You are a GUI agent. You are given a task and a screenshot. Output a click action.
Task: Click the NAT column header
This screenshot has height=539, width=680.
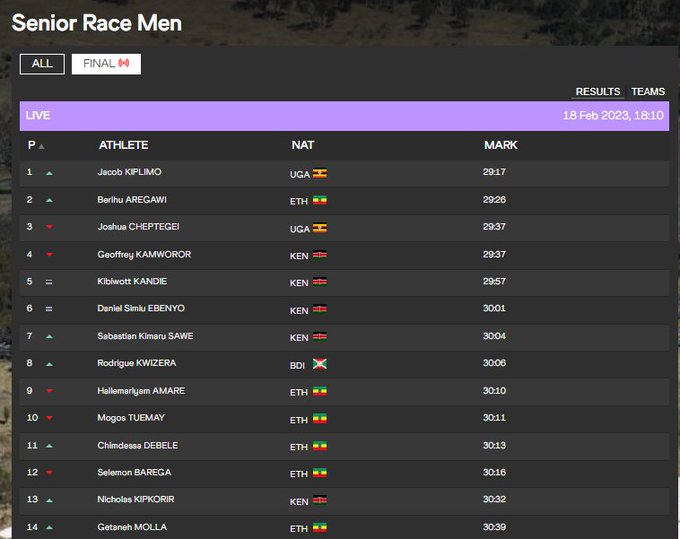coord(302,145)
